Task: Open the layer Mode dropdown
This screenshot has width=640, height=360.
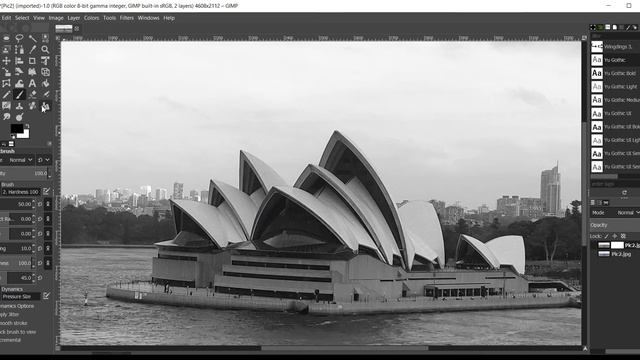Action: 626,213
